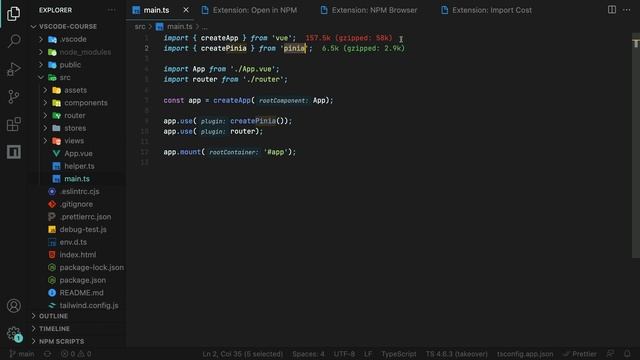Open .gitignore file

(76, 204)
